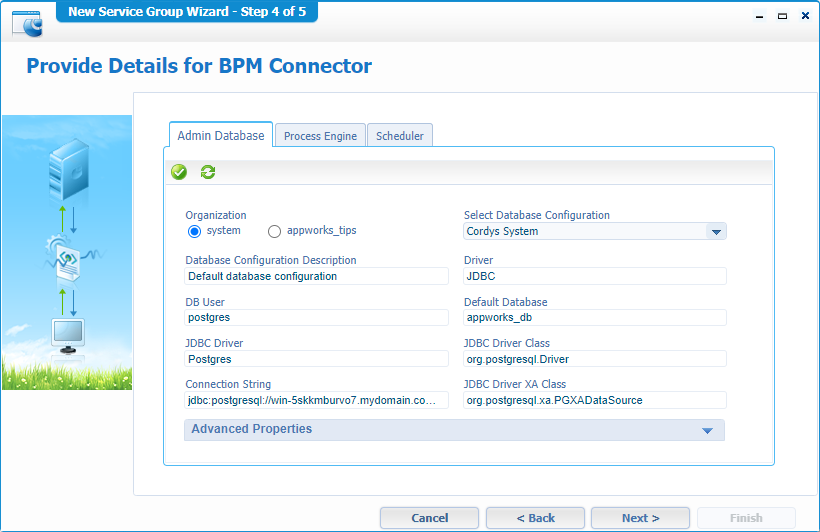Screen dimensions: 820x532
Task: Minimize the wizard window
Action: pyautogui.click(x=759, y=16)
